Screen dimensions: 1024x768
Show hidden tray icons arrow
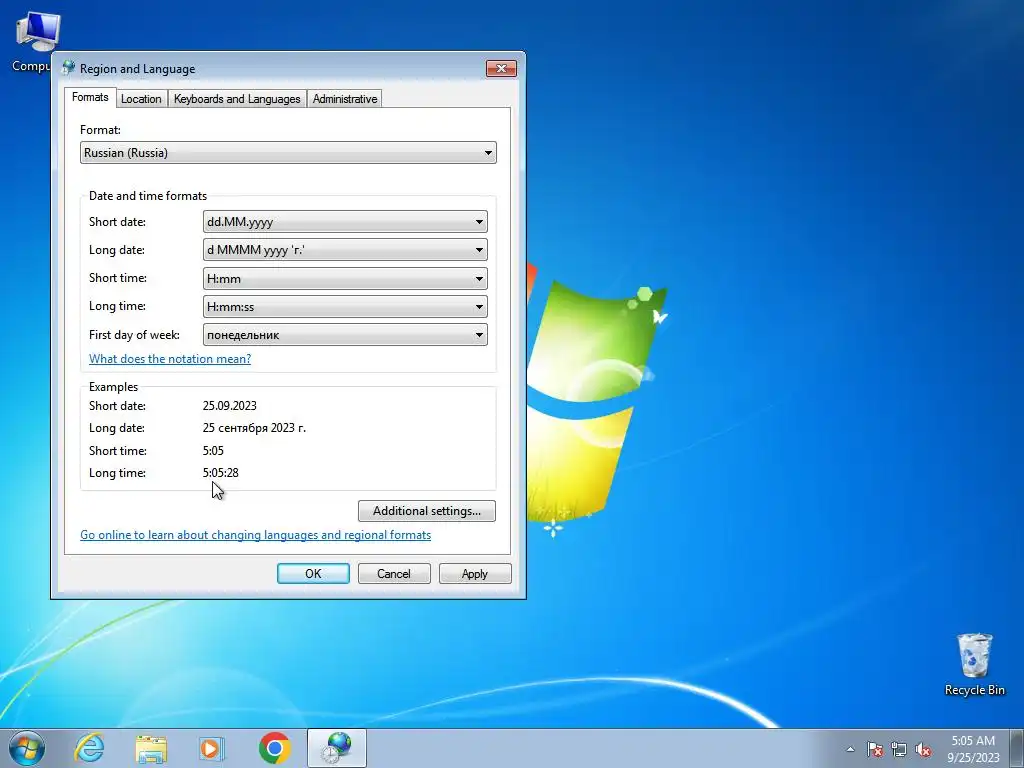850,750
